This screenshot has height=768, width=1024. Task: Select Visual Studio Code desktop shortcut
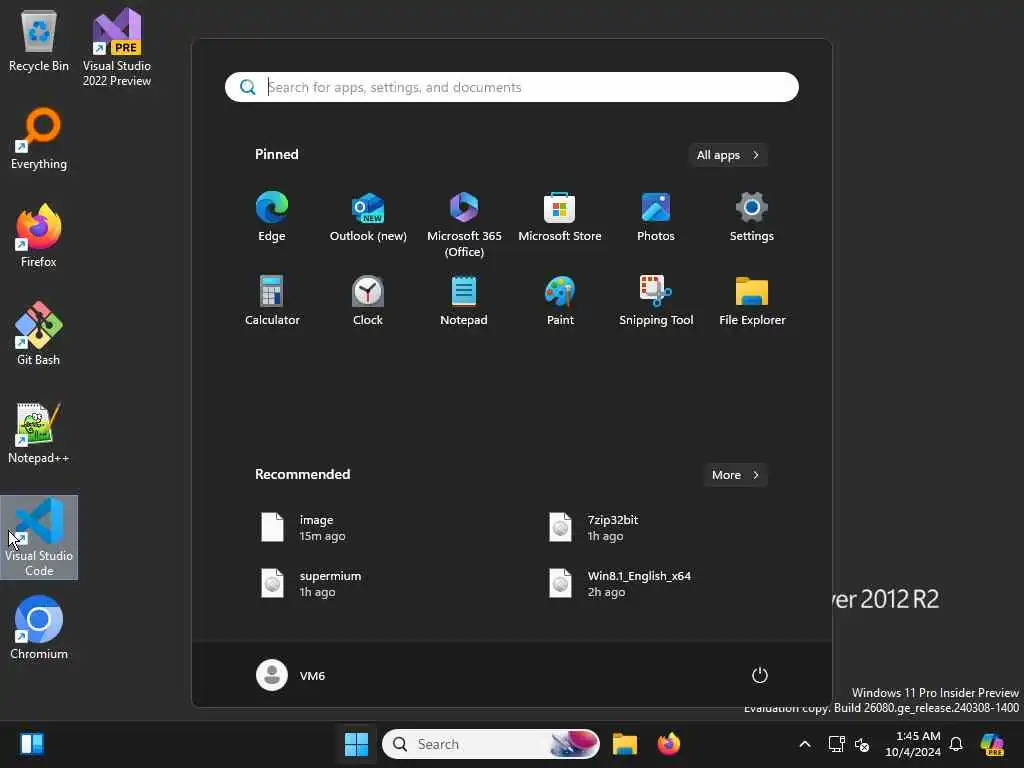pyautogui.click(x=39, y=537)
